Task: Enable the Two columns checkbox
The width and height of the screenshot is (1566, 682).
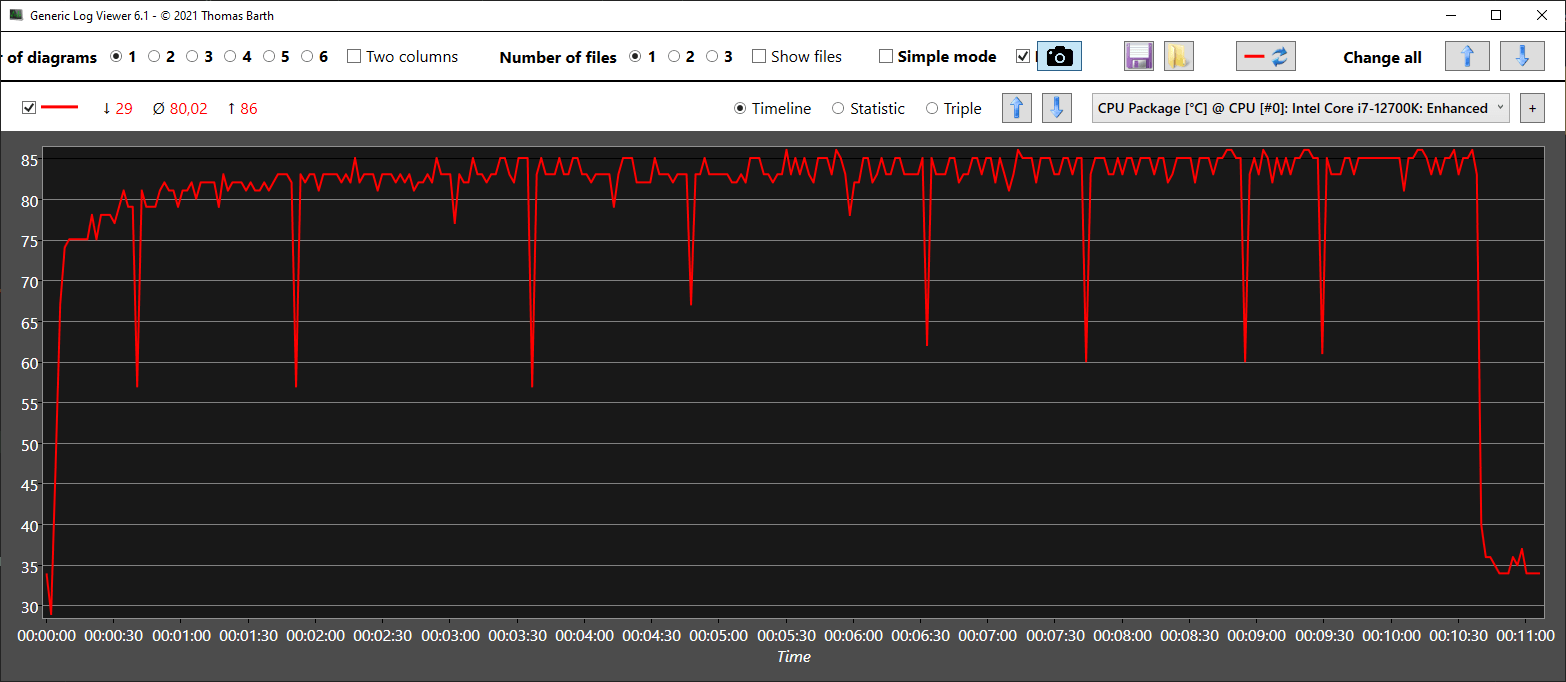Action: [x=354, y=57]
